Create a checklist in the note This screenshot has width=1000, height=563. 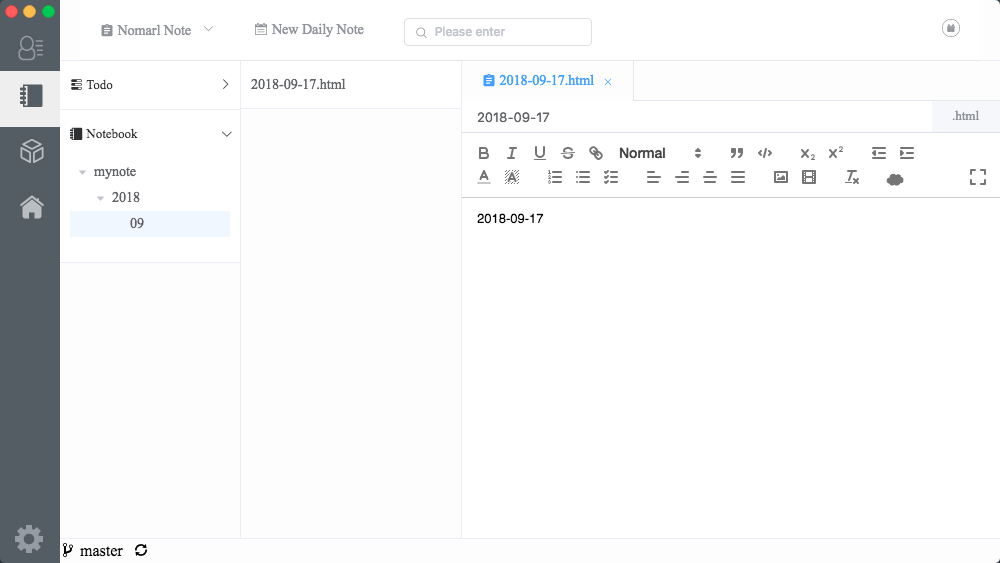click(611, 177)
